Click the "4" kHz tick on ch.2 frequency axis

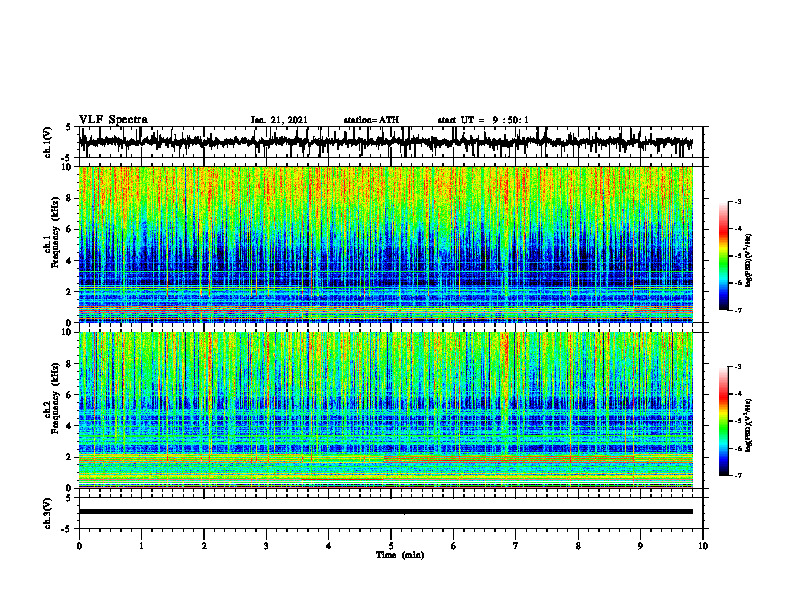(x=69, y=426)
